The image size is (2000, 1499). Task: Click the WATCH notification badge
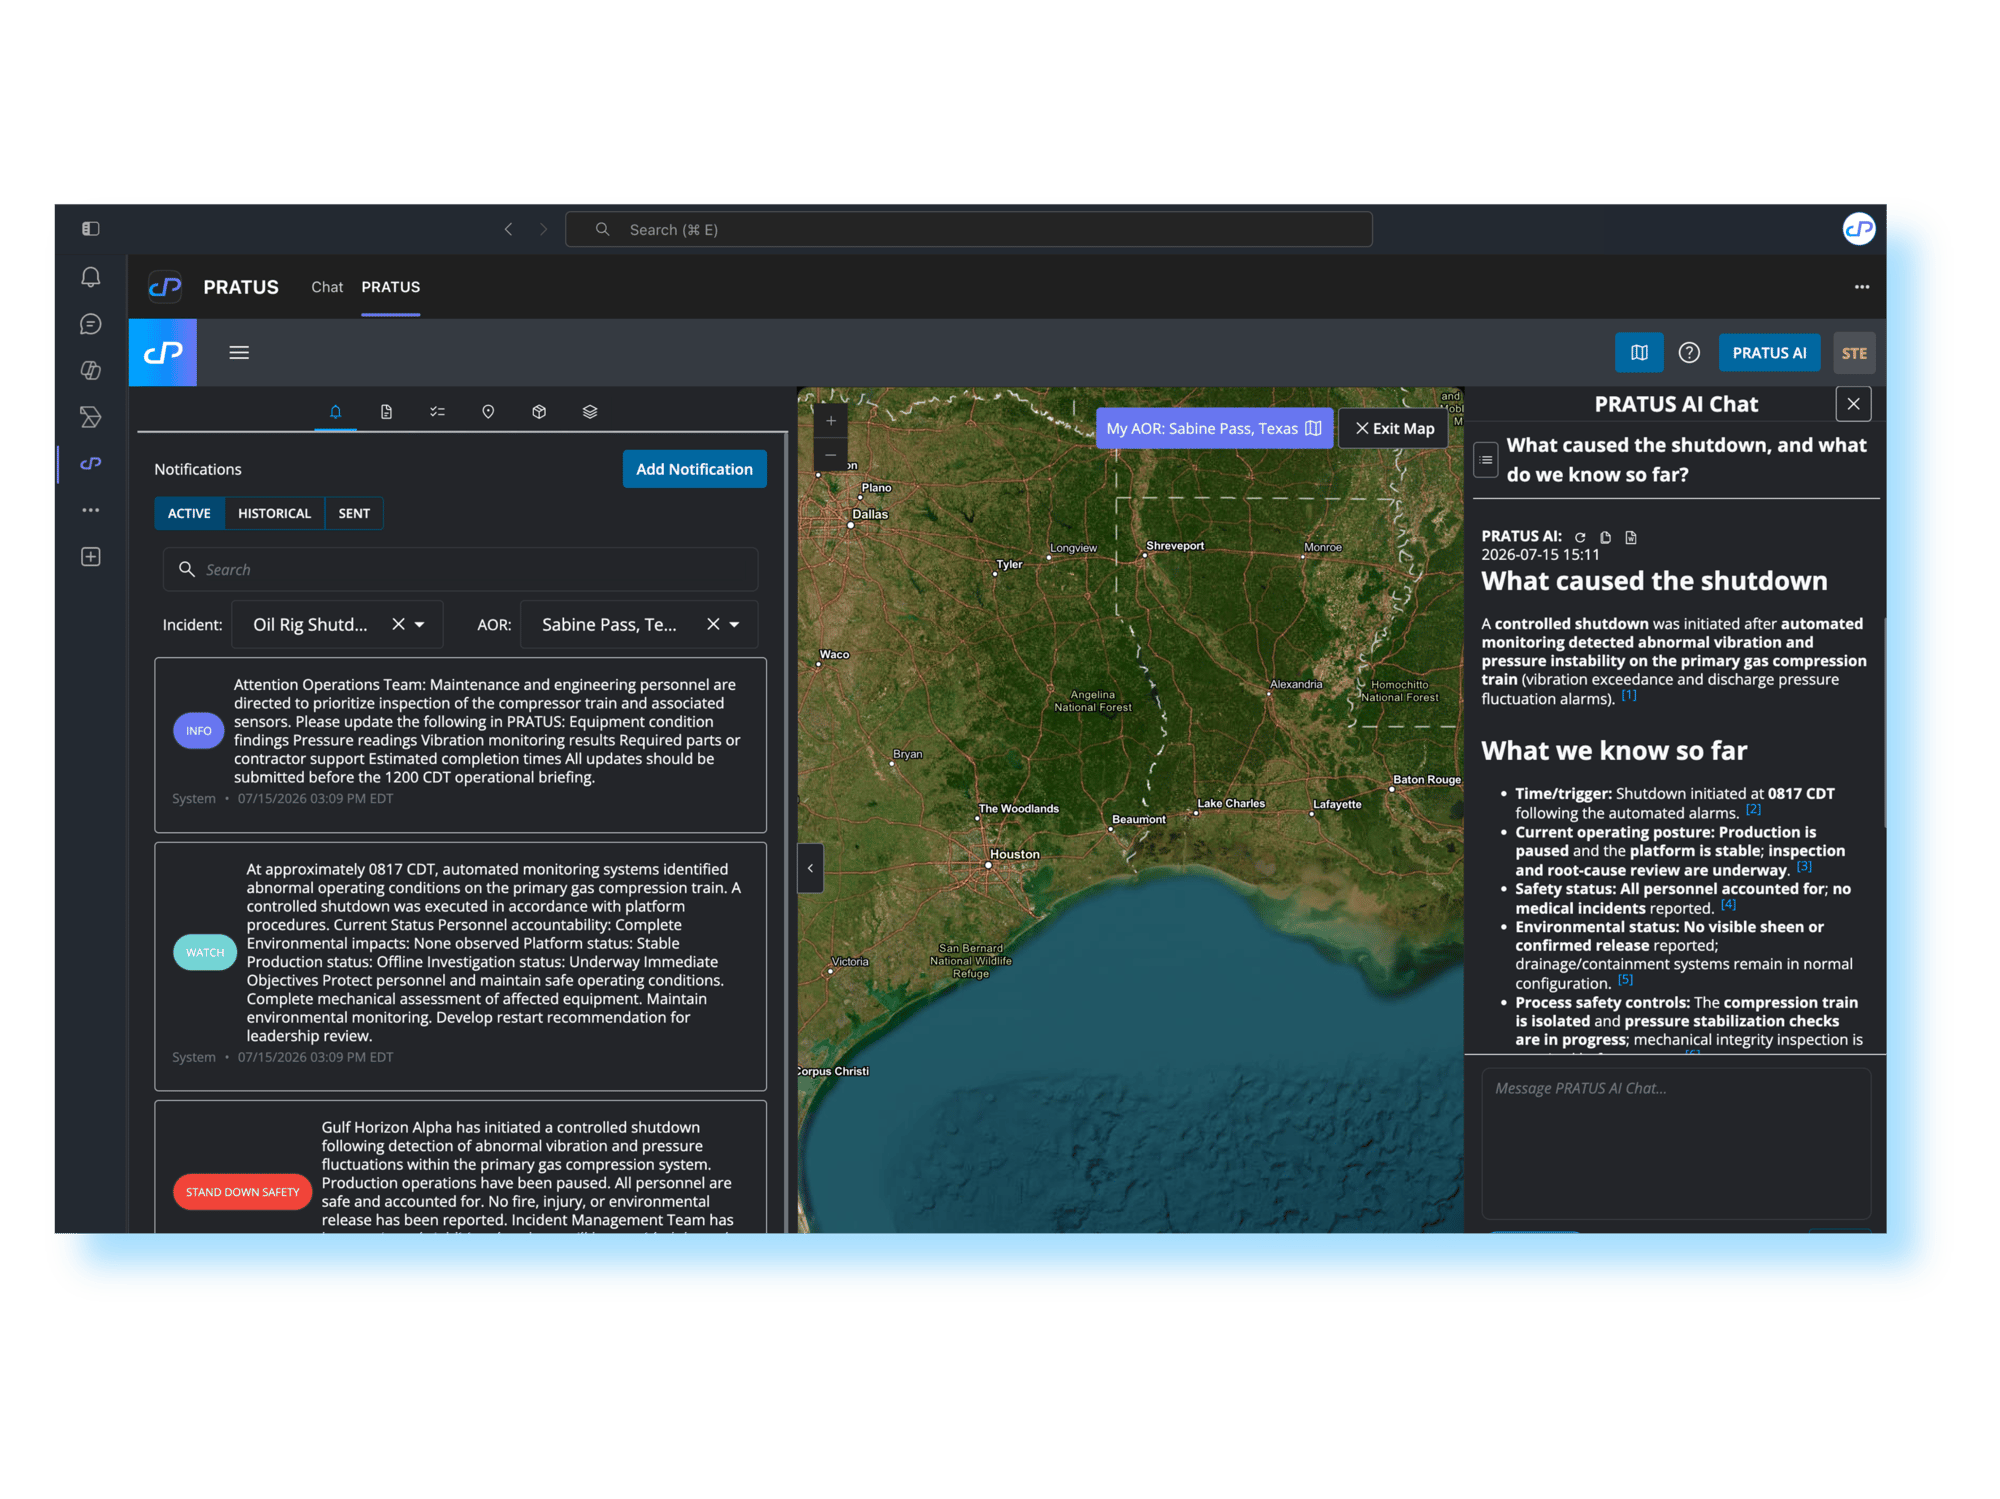coord(205,952)
